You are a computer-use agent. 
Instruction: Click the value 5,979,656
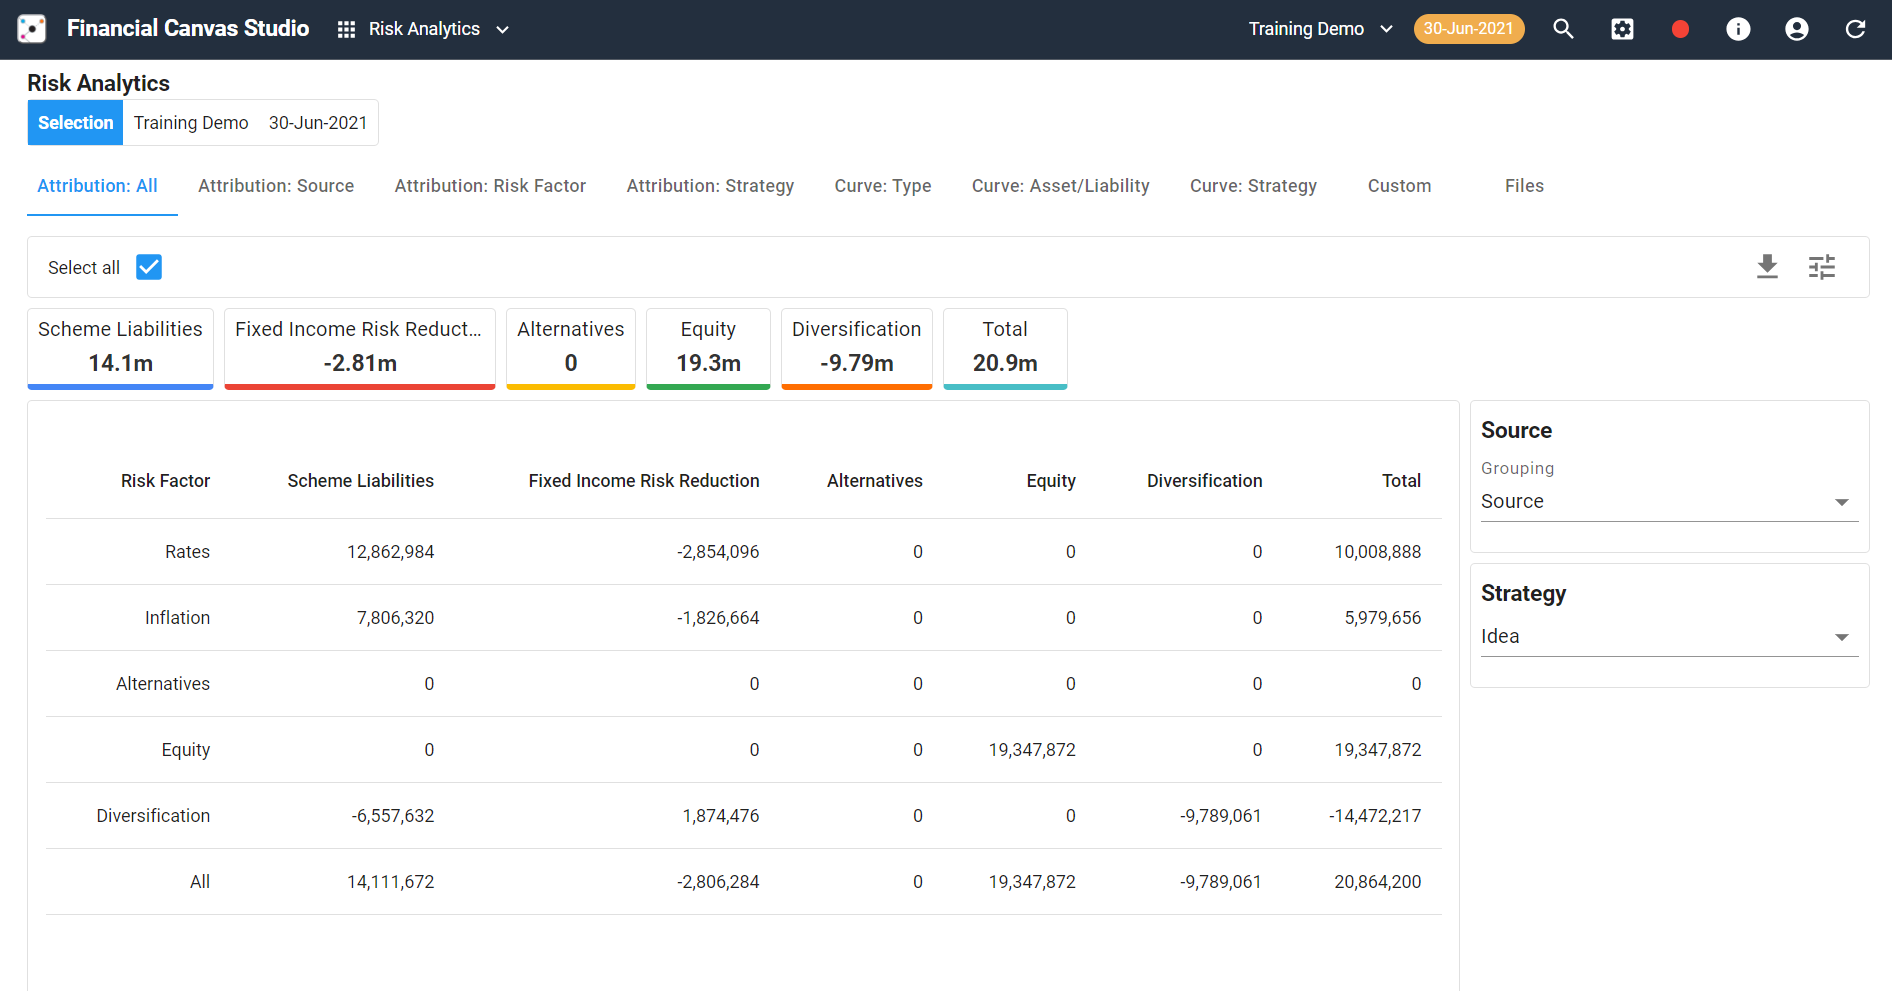[x=1383, y=618]
